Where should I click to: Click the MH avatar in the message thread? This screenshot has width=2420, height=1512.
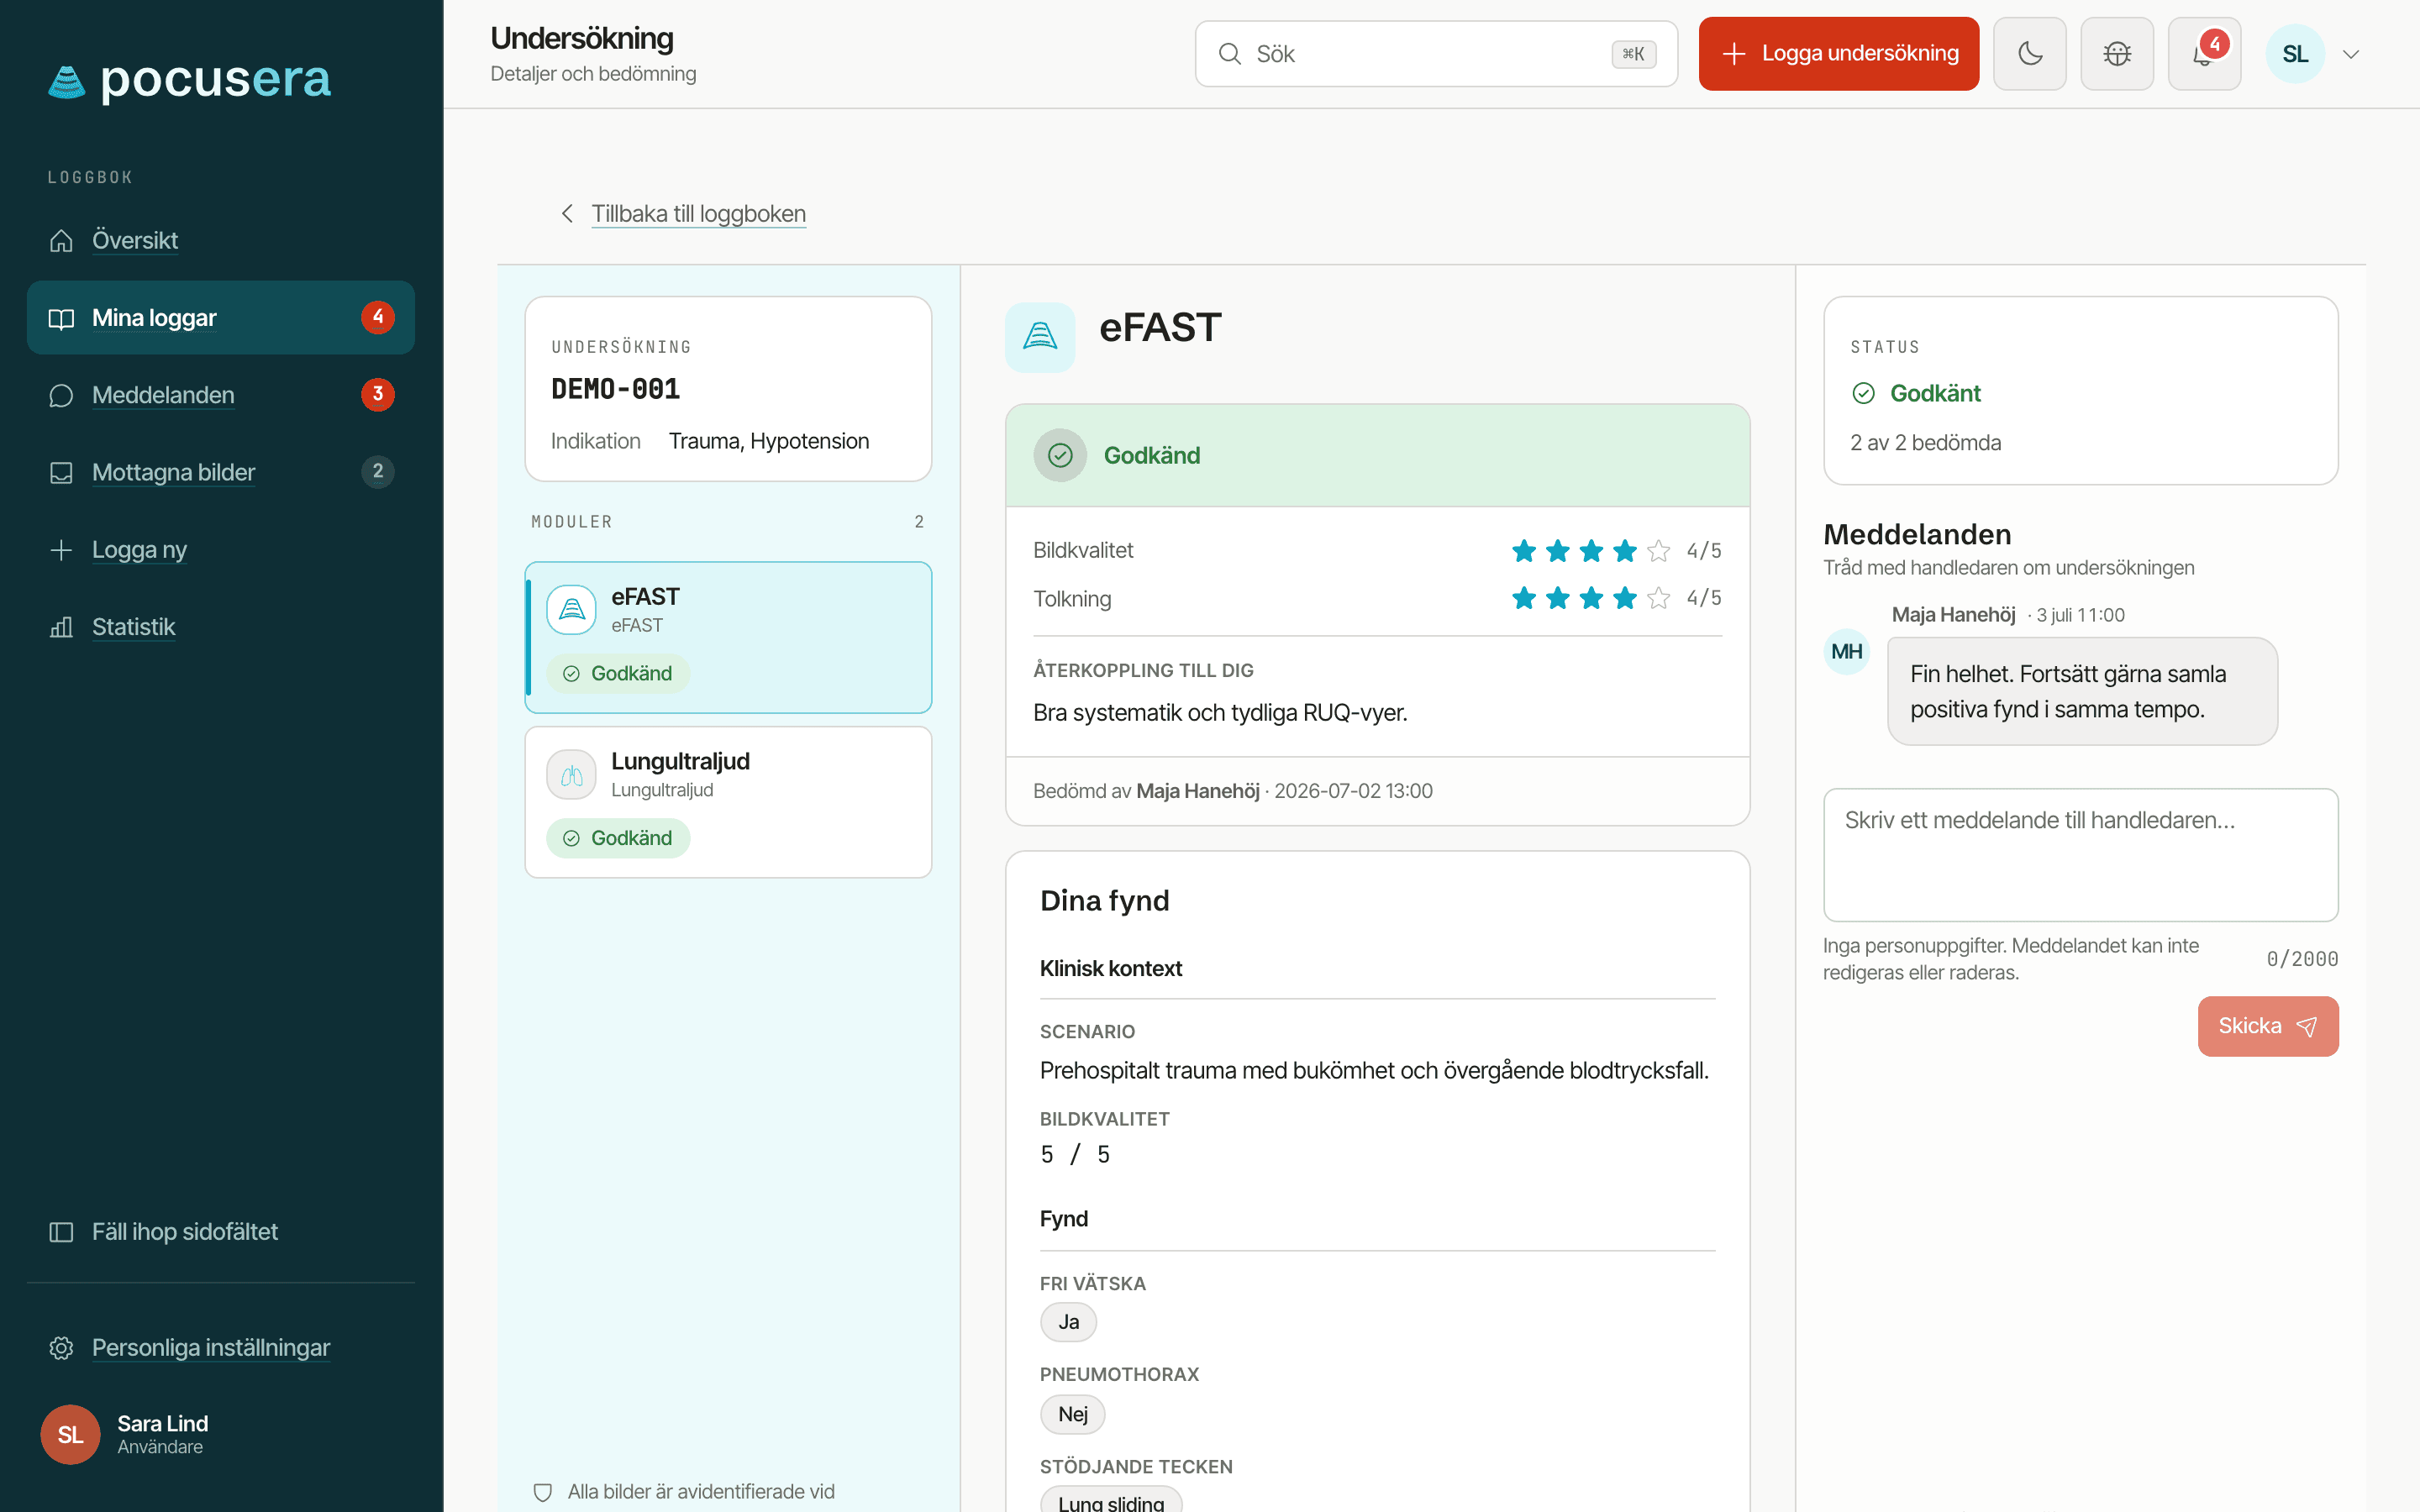pyautogui.click(x=1846, y=652)
